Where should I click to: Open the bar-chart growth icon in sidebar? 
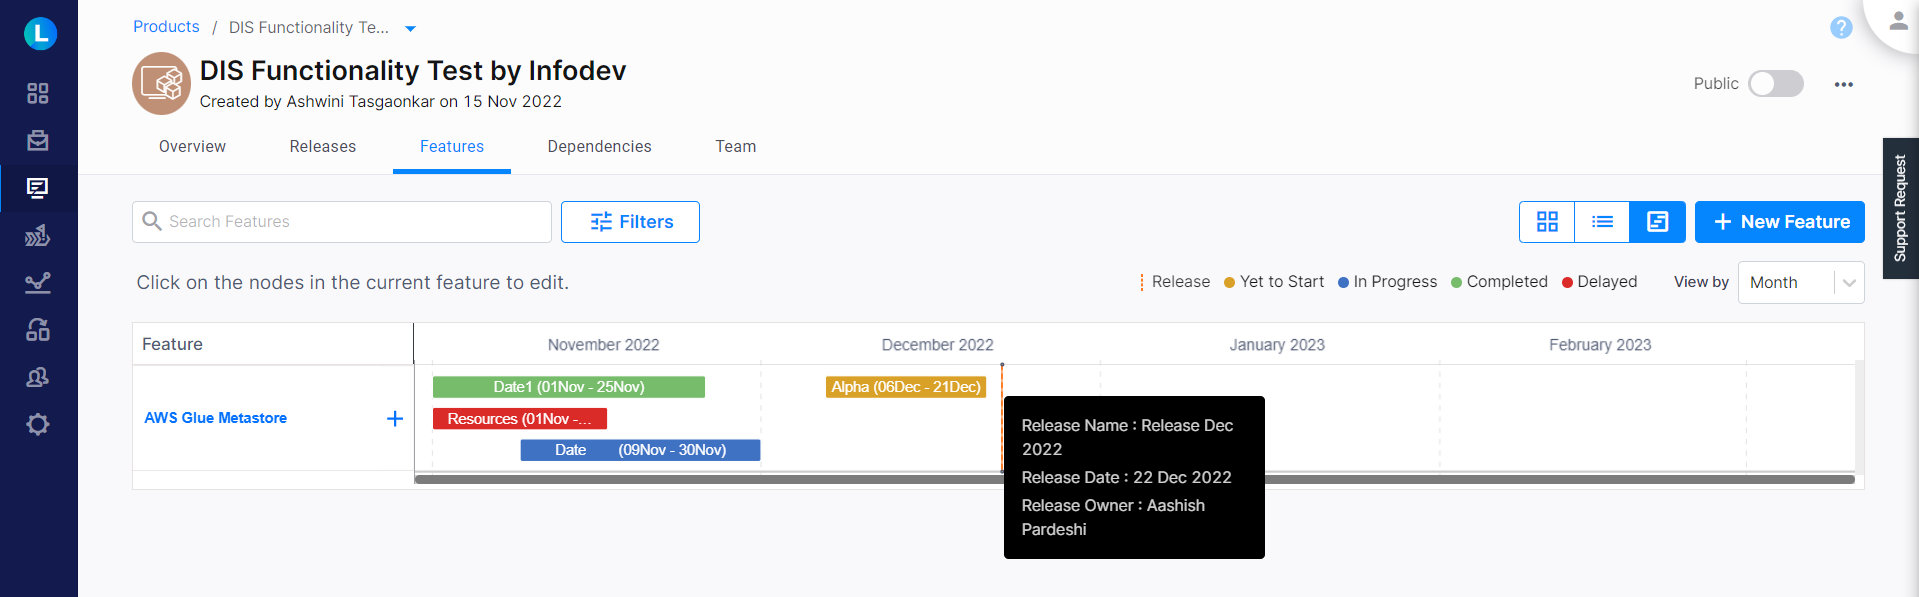click(38, 235)
